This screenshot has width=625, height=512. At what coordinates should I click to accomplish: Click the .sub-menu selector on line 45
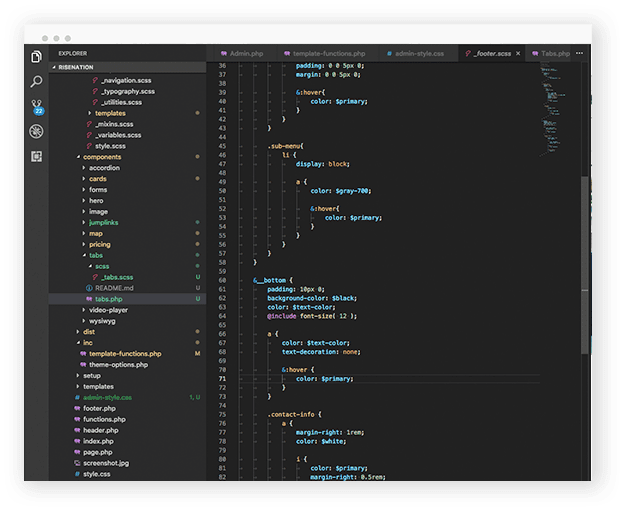tap(283, 146)
